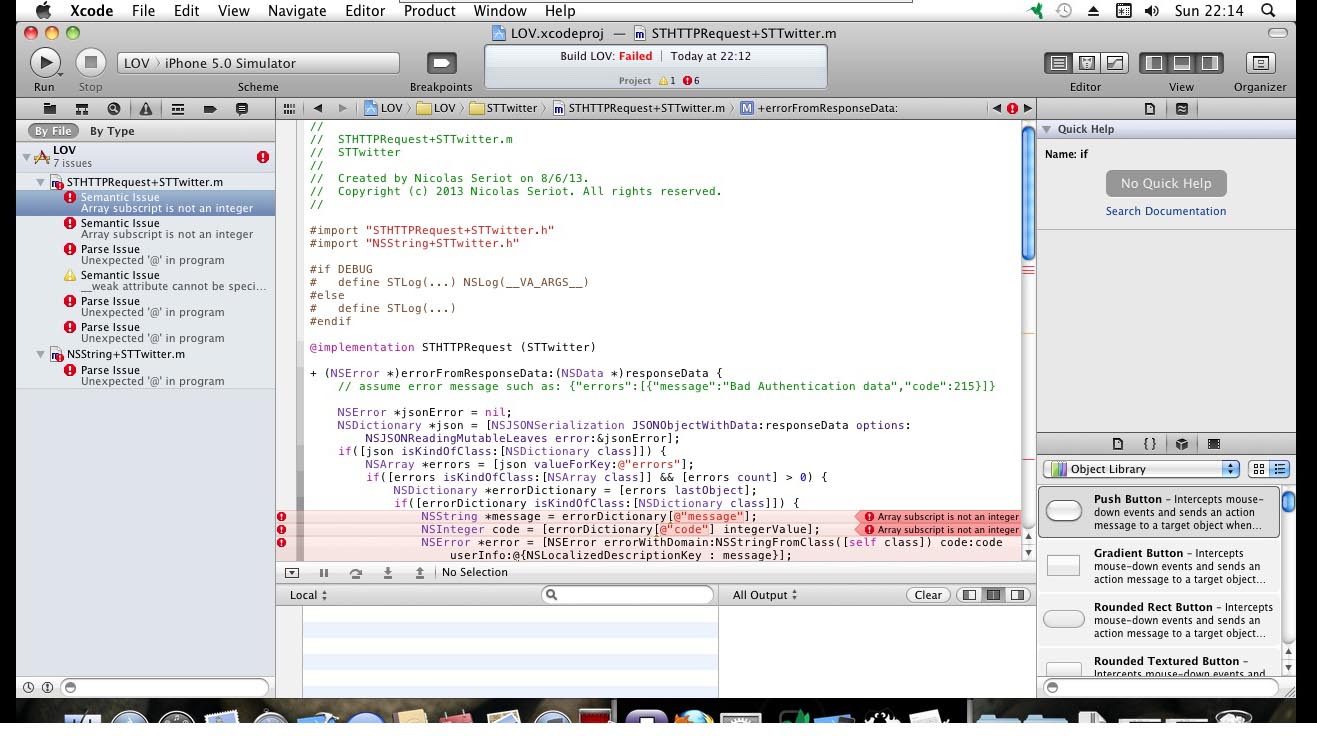Open the Object Library dropdown
Viewport: 1317px width, 736px height.
point(1141,469)
